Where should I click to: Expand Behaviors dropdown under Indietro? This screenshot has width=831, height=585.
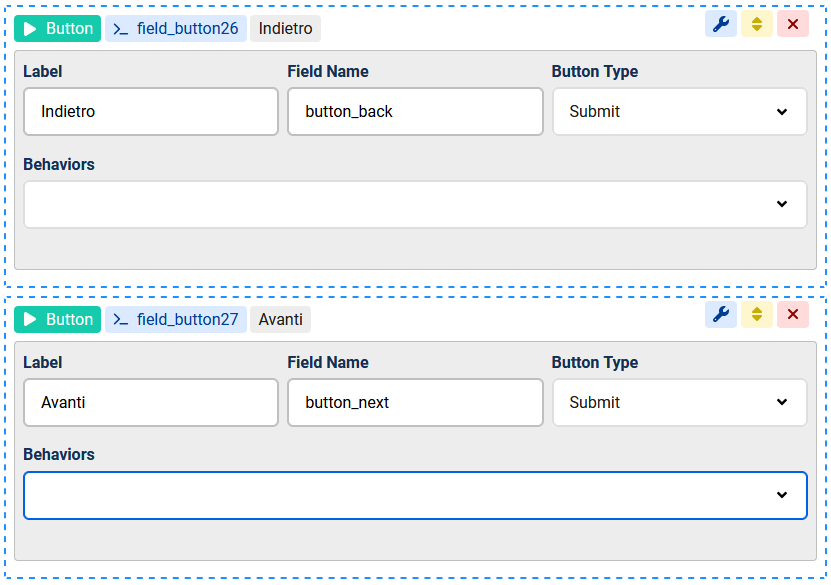pos(416,205)
